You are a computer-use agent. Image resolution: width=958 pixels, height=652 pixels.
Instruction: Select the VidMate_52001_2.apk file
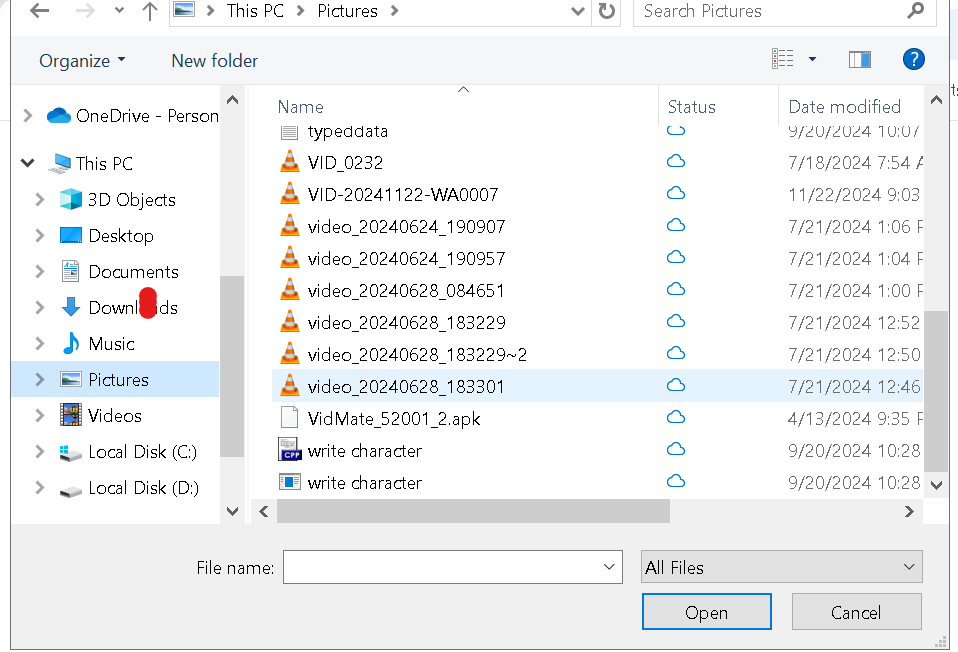click(393, 419)
